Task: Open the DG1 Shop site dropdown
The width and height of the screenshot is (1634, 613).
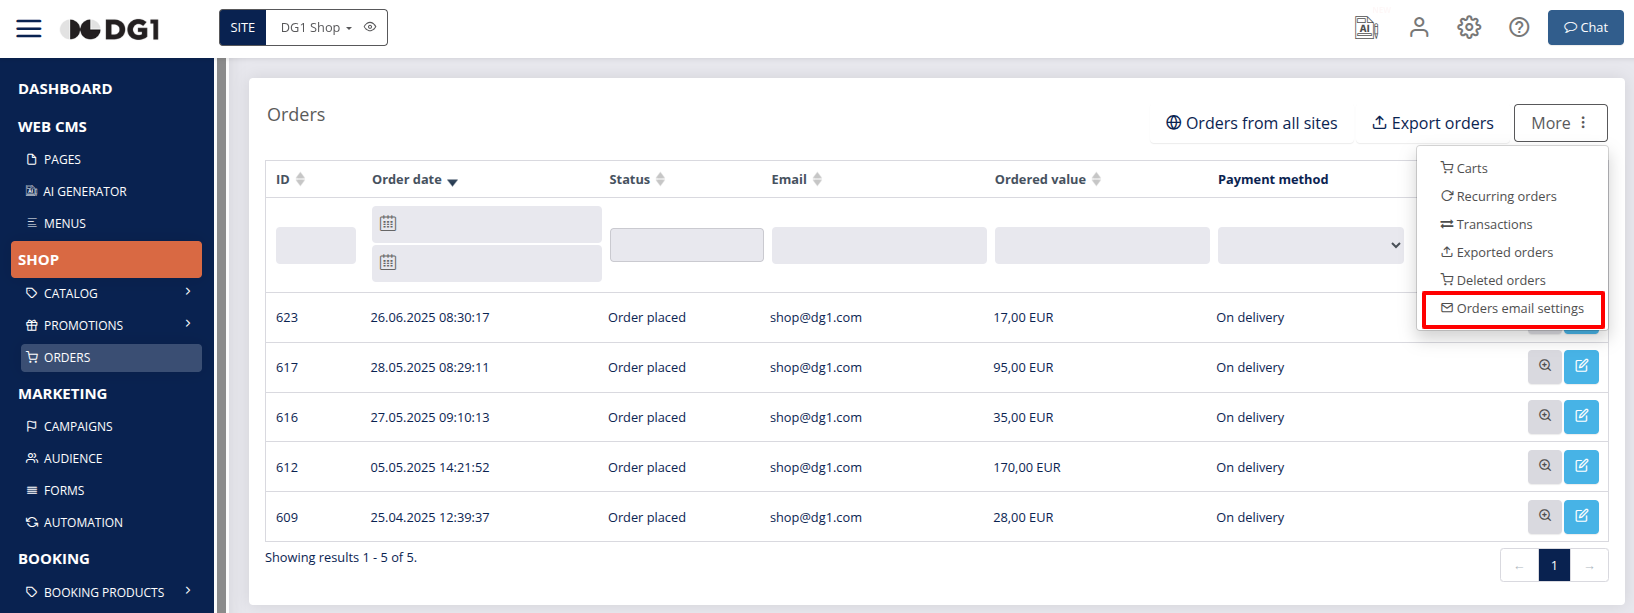Action: coord(316,28)
